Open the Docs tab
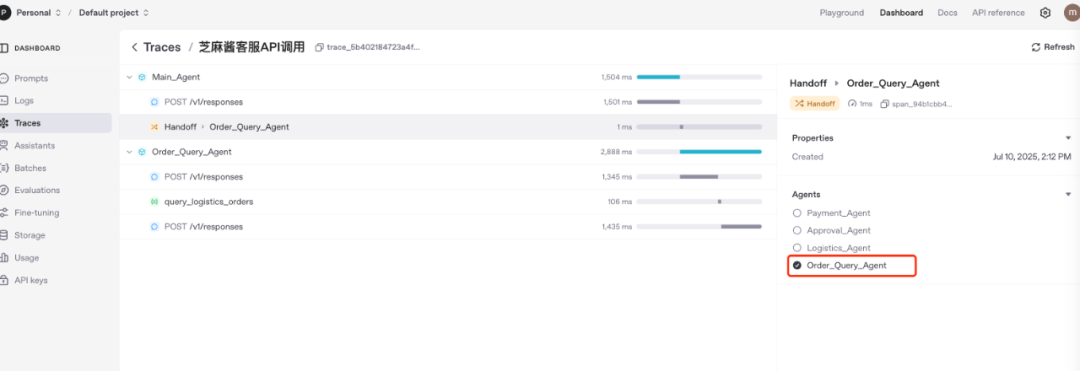The image size is (1080, 371). click(x=947, y=12)
